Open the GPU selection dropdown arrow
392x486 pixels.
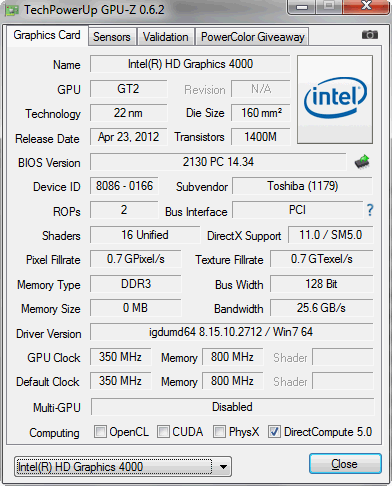223,467
